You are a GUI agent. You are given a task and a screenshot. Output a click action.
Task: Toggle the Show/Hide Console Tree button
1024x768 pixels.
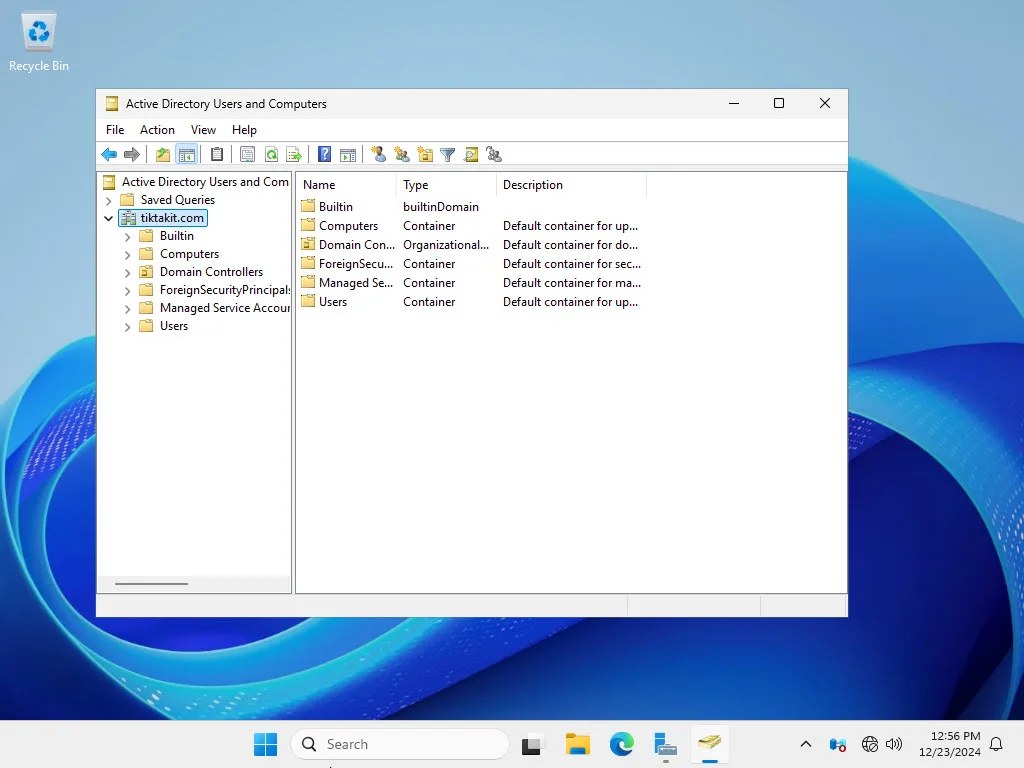point(187,154)
